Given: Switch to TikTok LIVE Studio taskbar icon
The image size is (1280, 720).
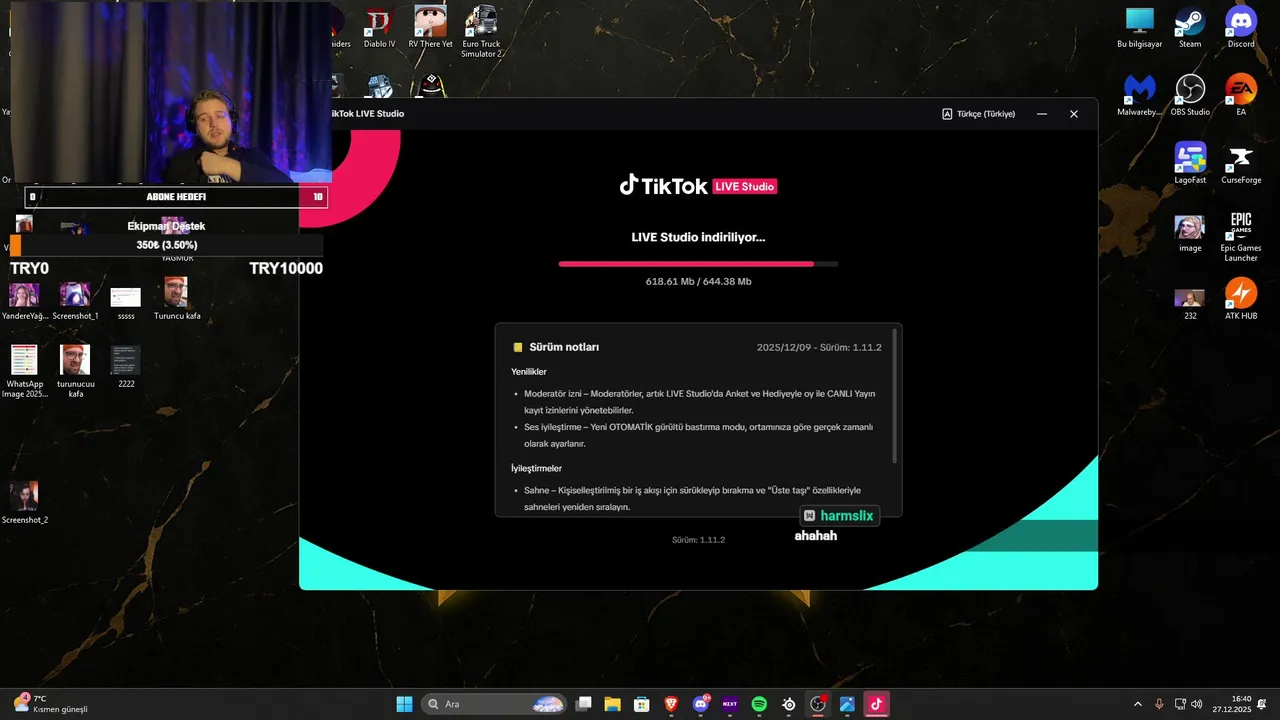Looking at the screenshot, I should [876, 704].
